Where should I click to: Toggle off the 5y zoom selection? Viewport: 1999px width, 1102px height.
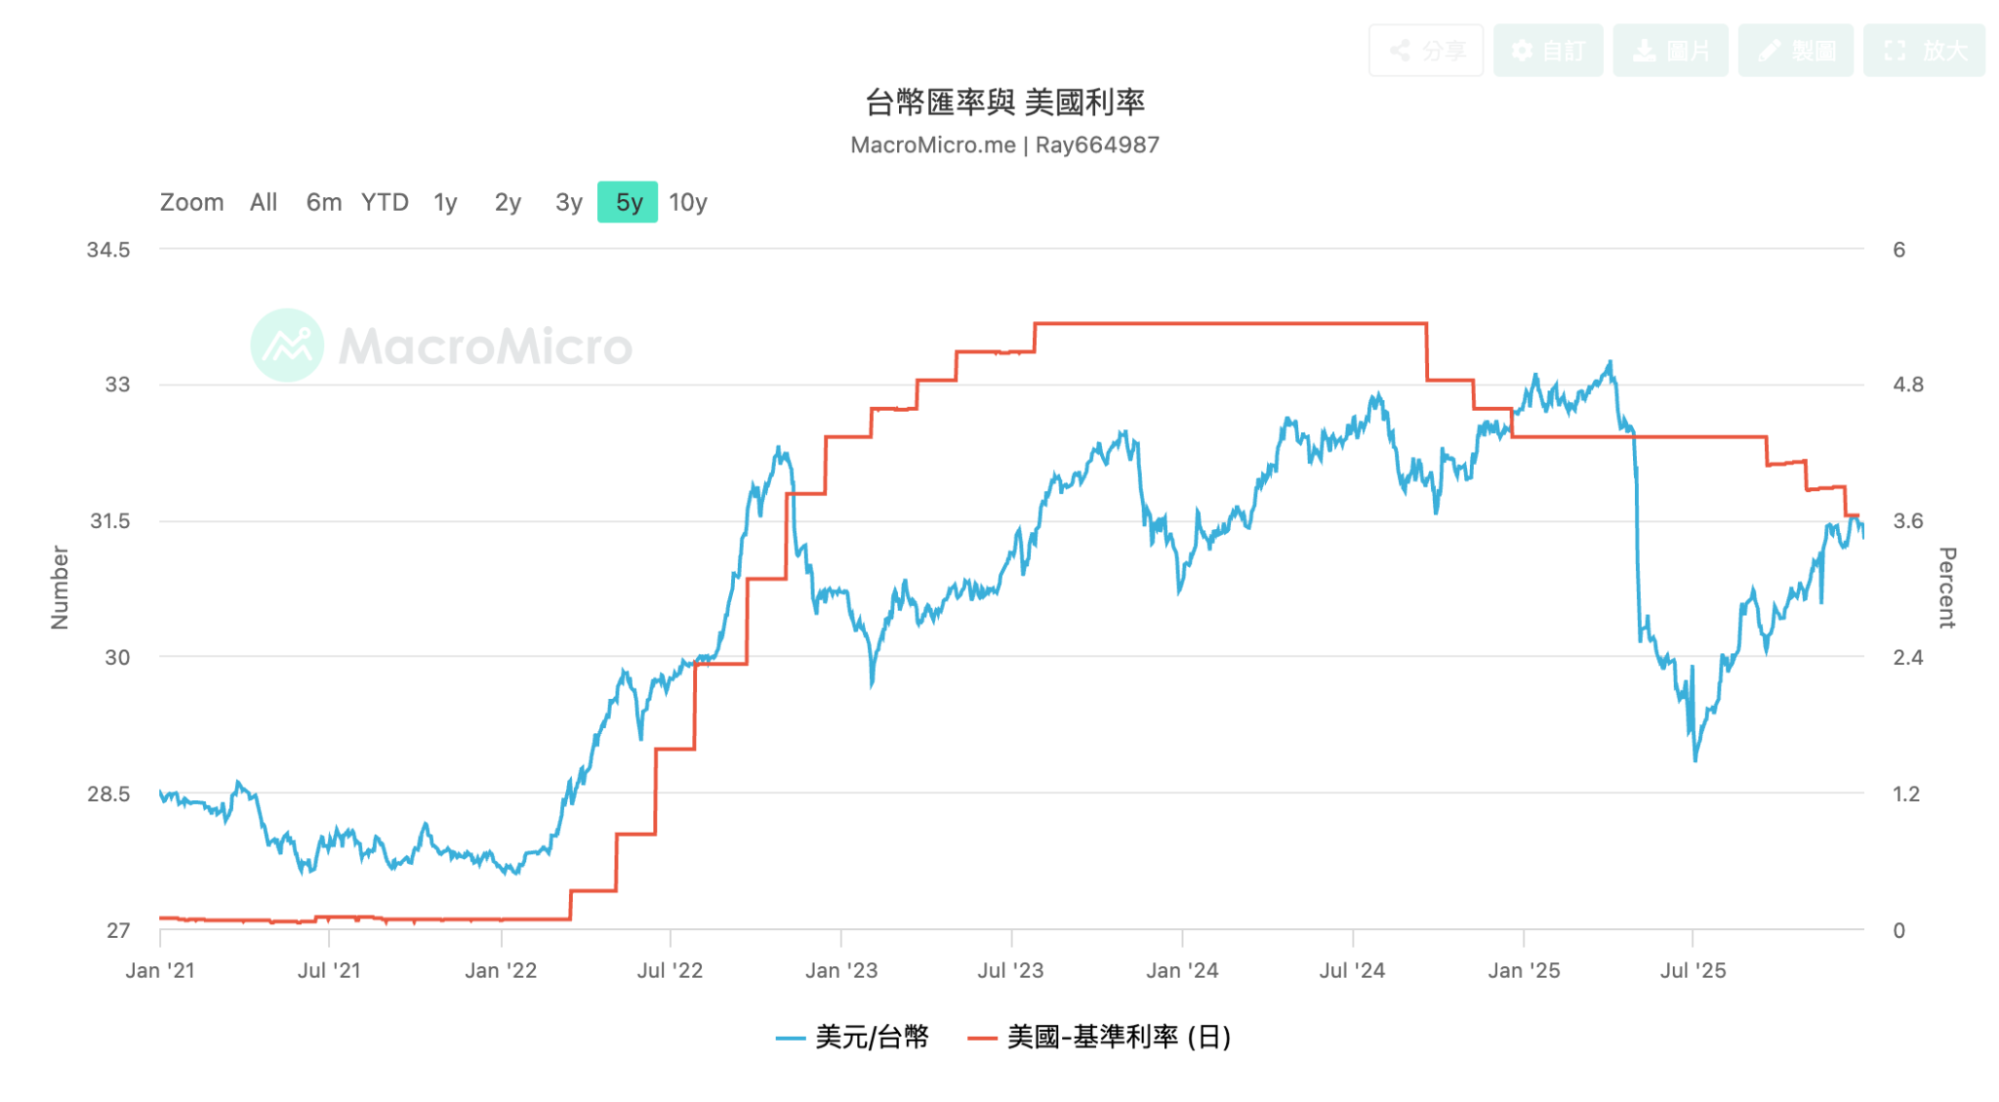tap(627, 202)
